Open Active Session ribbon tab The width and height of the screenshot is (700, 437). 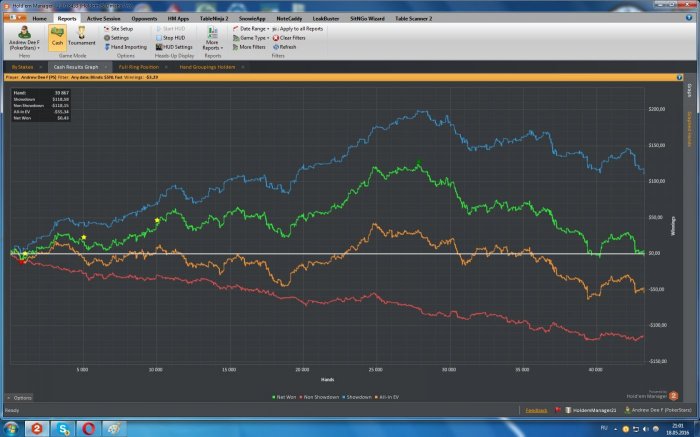point(104,18)
